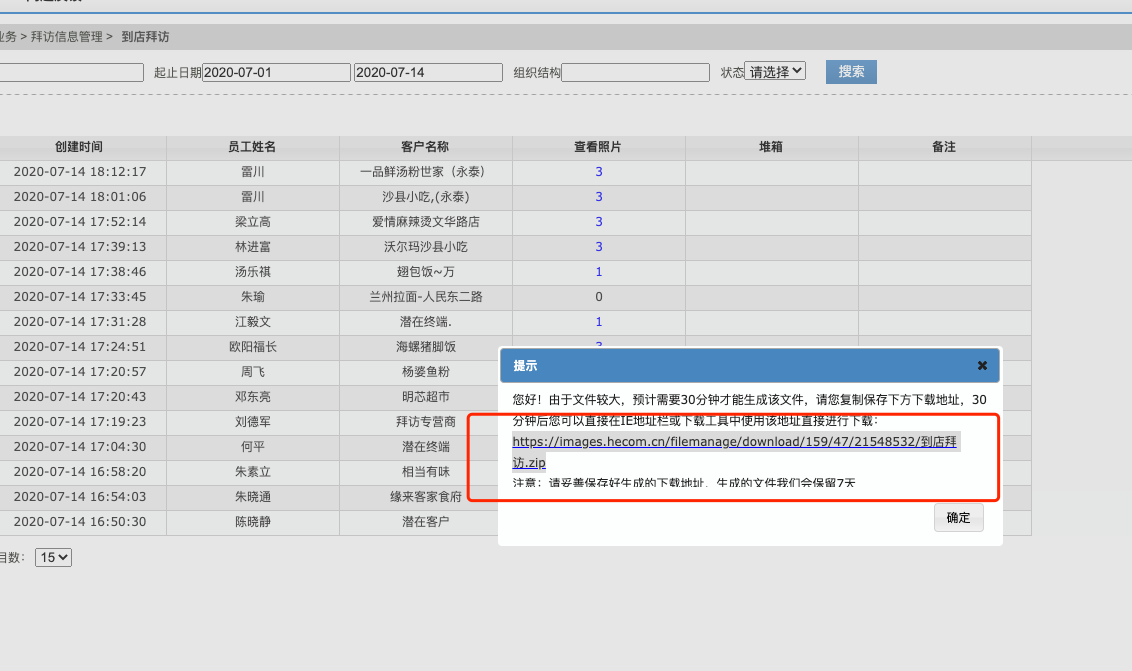1132x671 pixels.
Task: Close the 提示 dialog with the X icon
Action: [982, 366]
